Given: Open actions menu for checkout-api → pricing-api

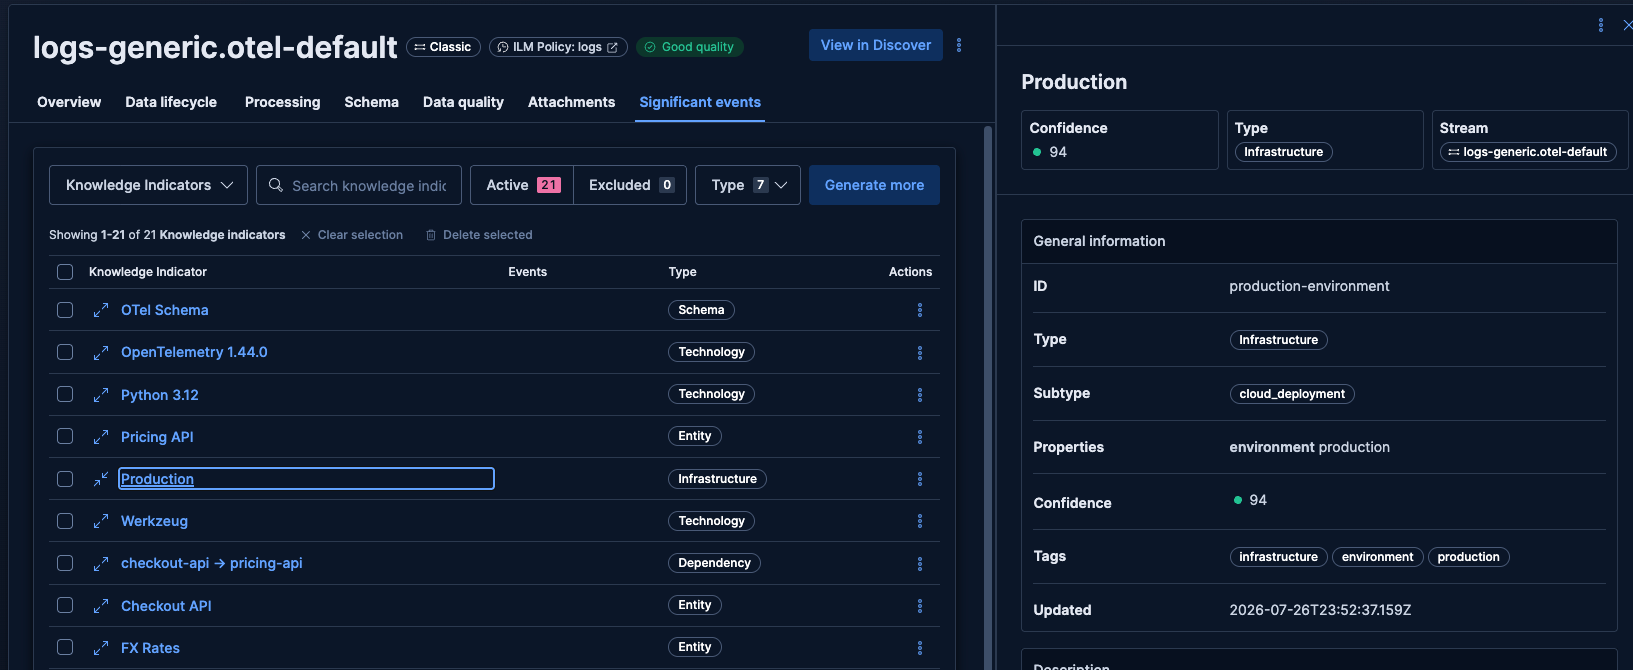Looking at the screenshot, I should pyautogui.click(x=920, y=564).
